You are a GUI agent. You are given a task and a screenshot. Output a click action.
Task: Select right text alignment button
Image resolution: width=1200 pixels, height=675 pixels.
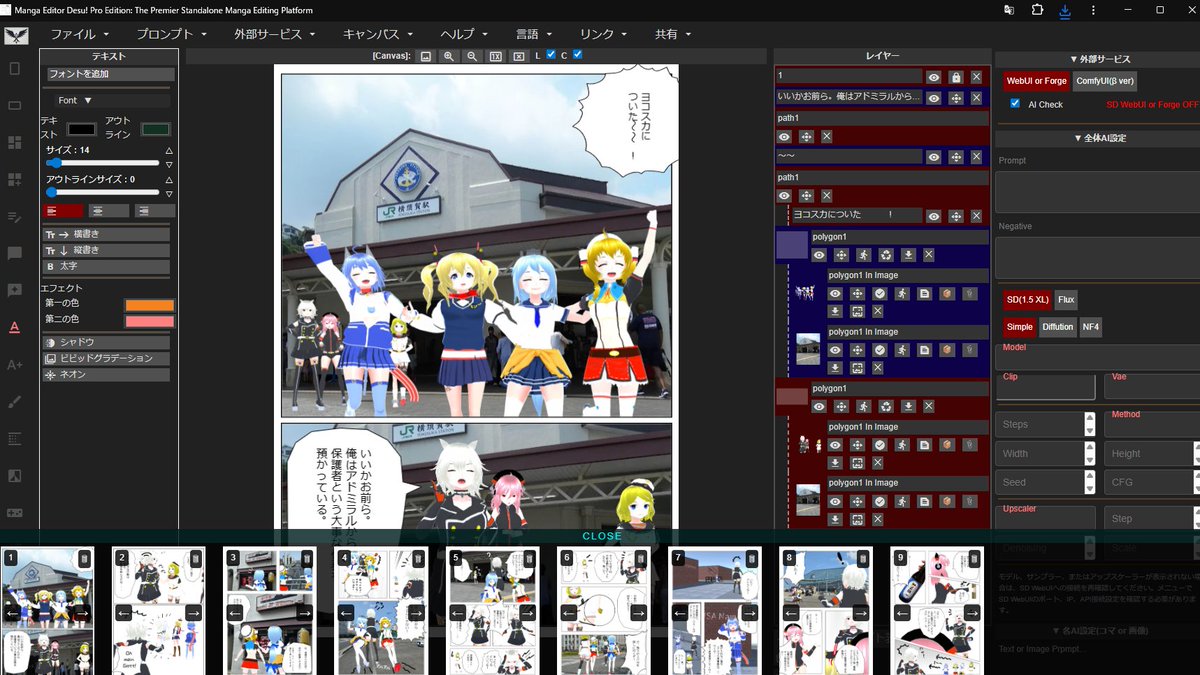pos(154,211)
